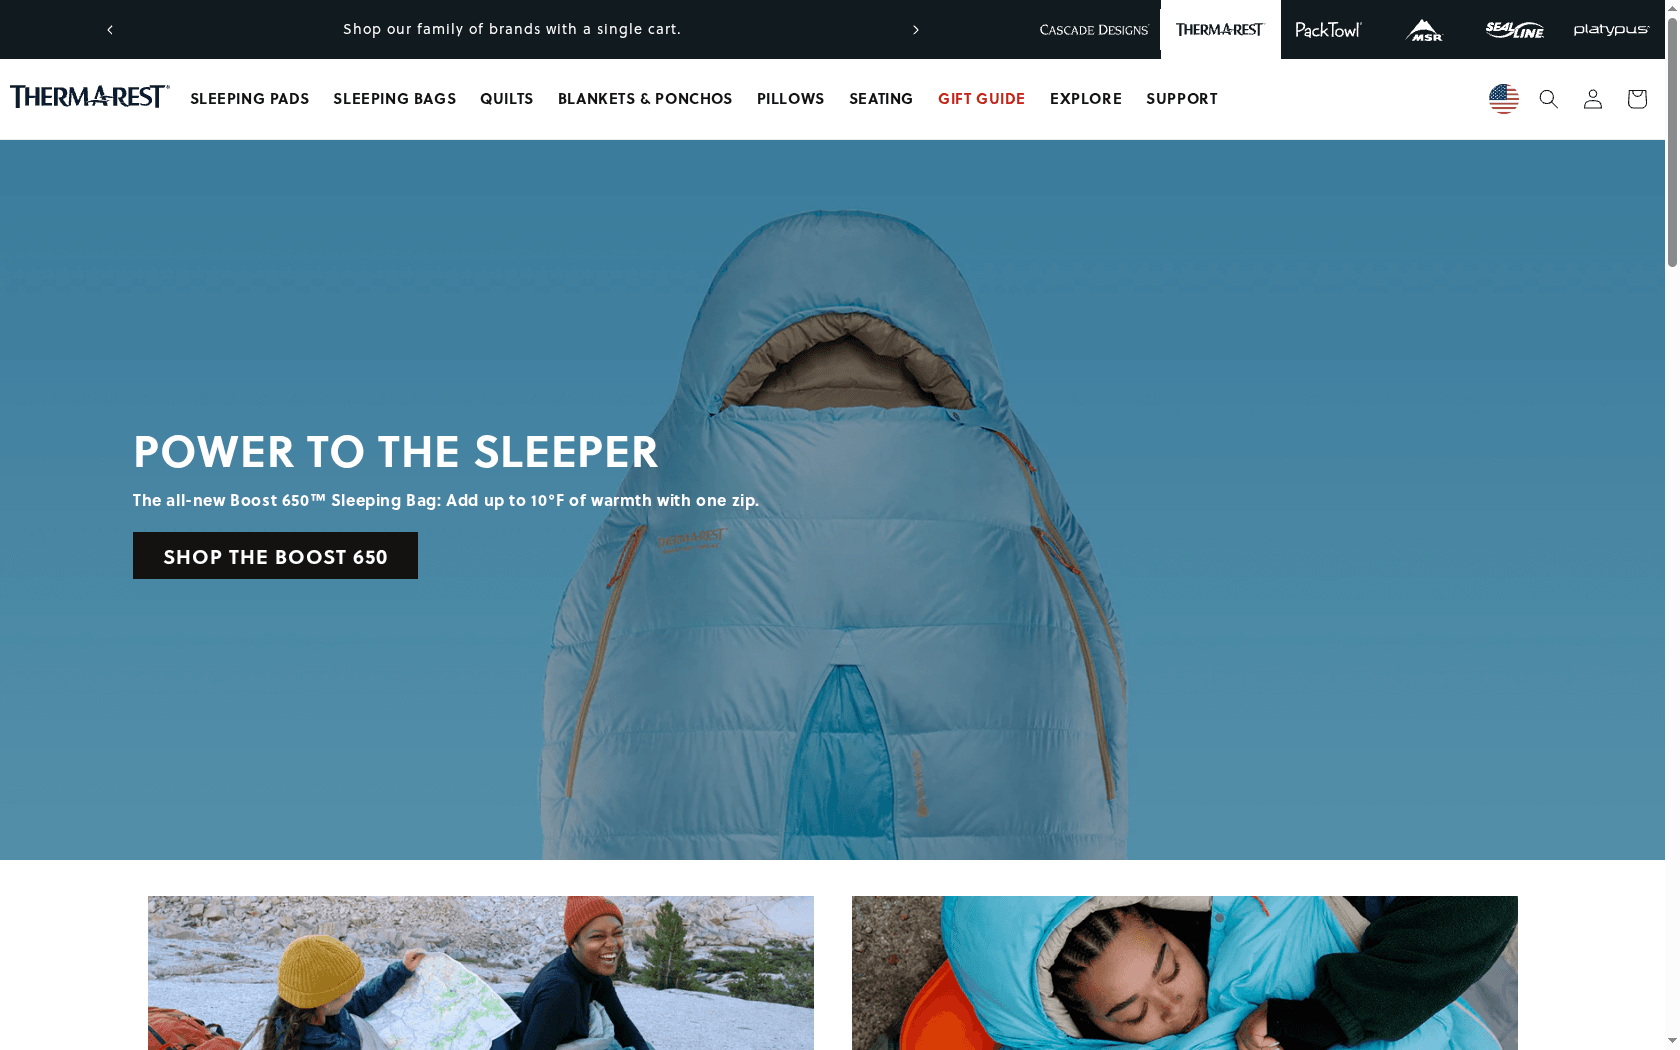The image size is (1680, 1050).
Task: Show previous announcement with left chevron
Action: [x=110, y=30]
